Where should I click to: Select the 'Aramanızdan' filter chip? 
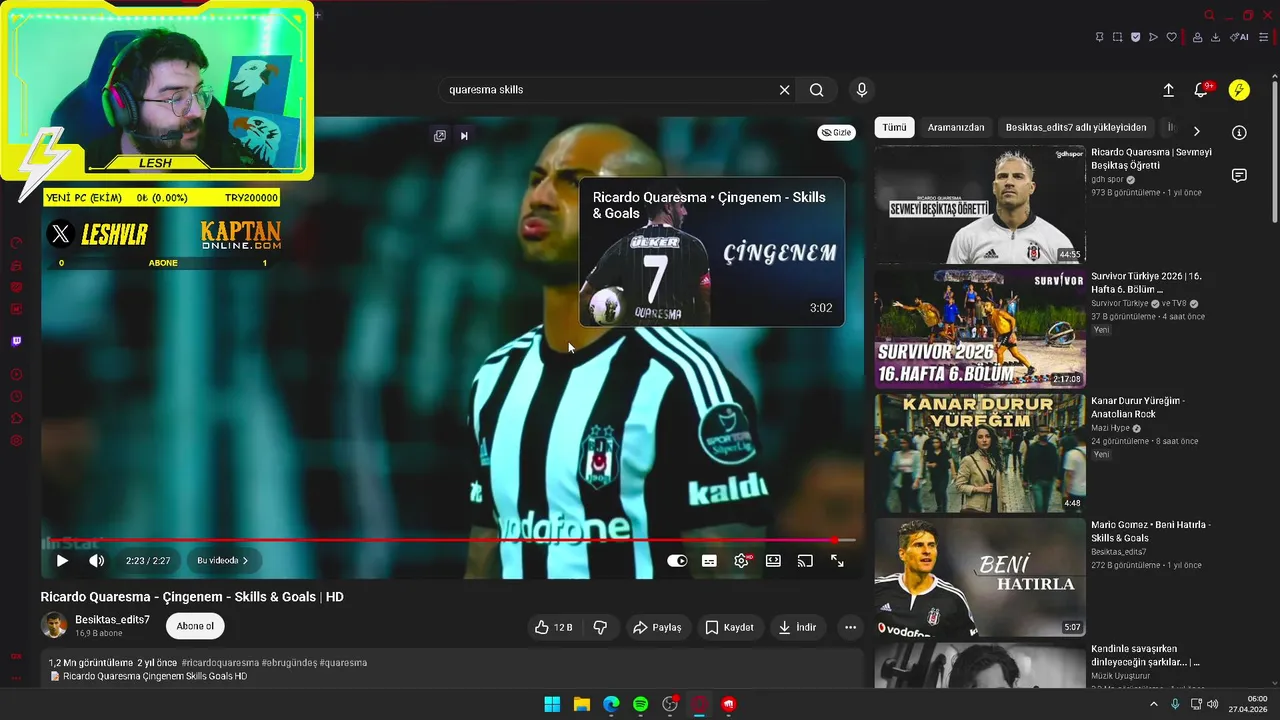click(x=956, y=127)
